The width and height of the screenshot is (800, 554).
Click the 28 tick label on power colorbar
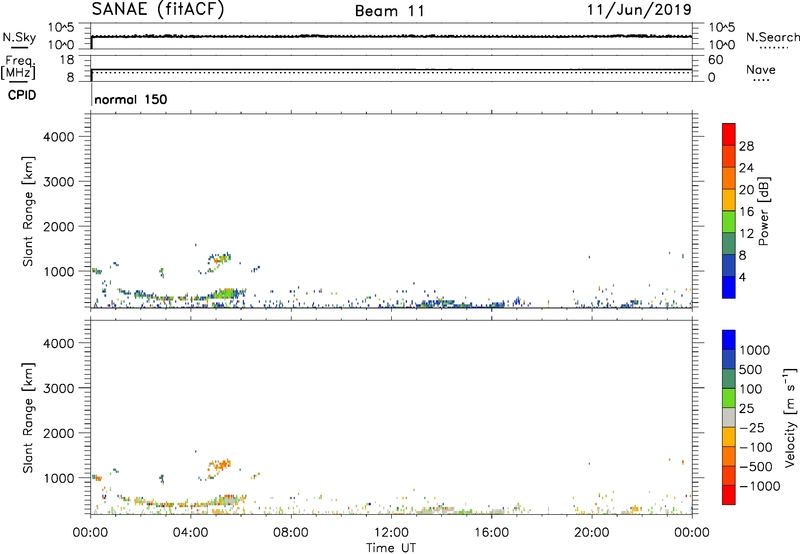click(x=746, y=146)
